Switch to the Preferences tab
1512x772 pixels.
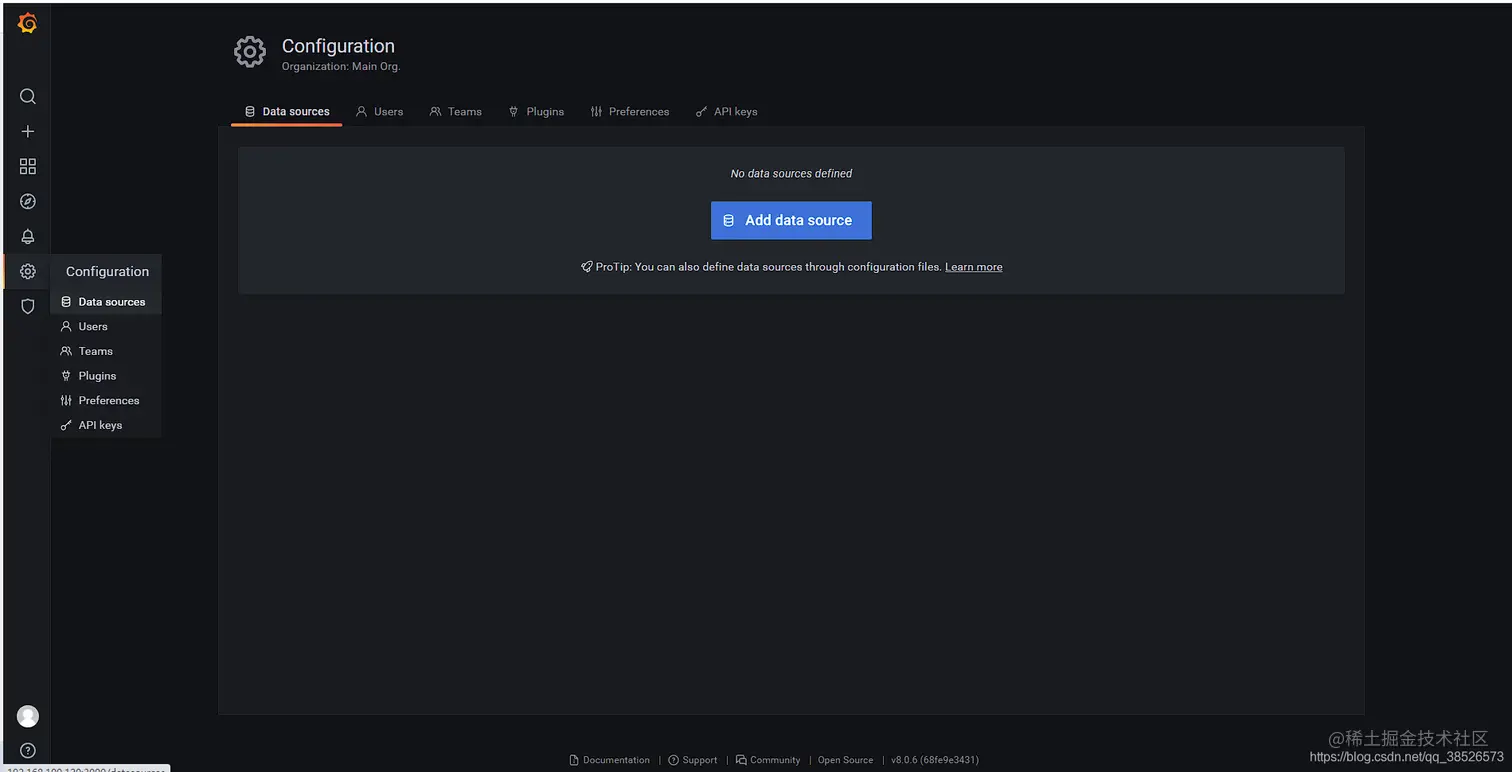coord(630,111)
